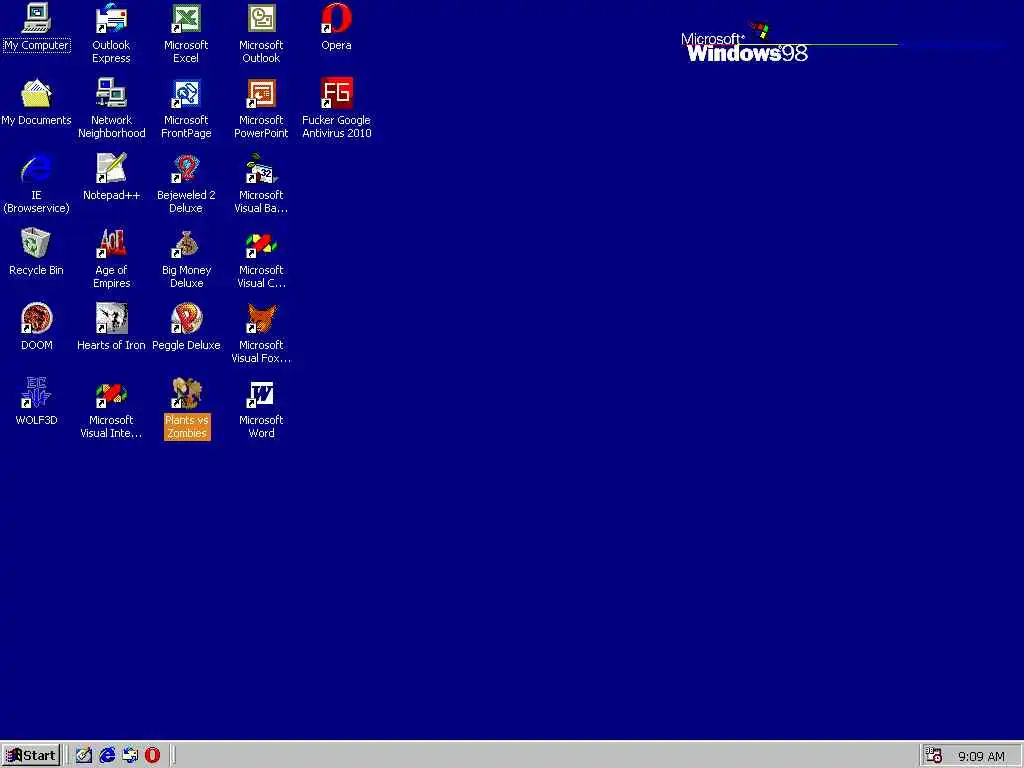The height and width of the screenshot is (768, 1024).
Task: Open the Start menu
Action: [31, 756]
